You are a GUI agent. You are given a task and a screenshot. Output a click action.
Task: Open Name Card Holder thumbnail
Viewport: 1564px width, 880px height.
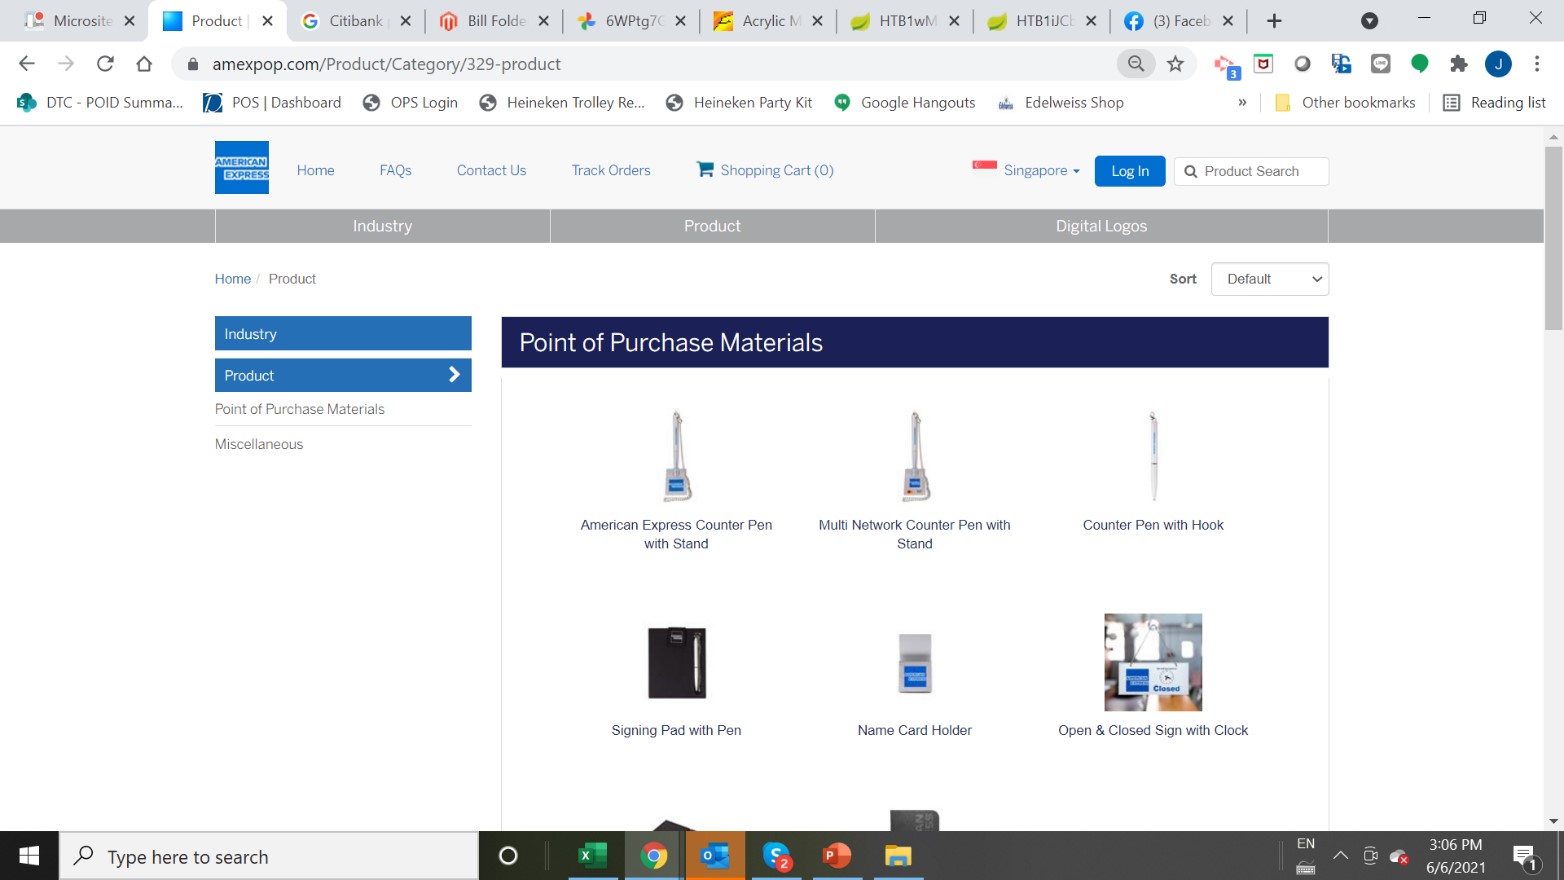tap(915, 663)
